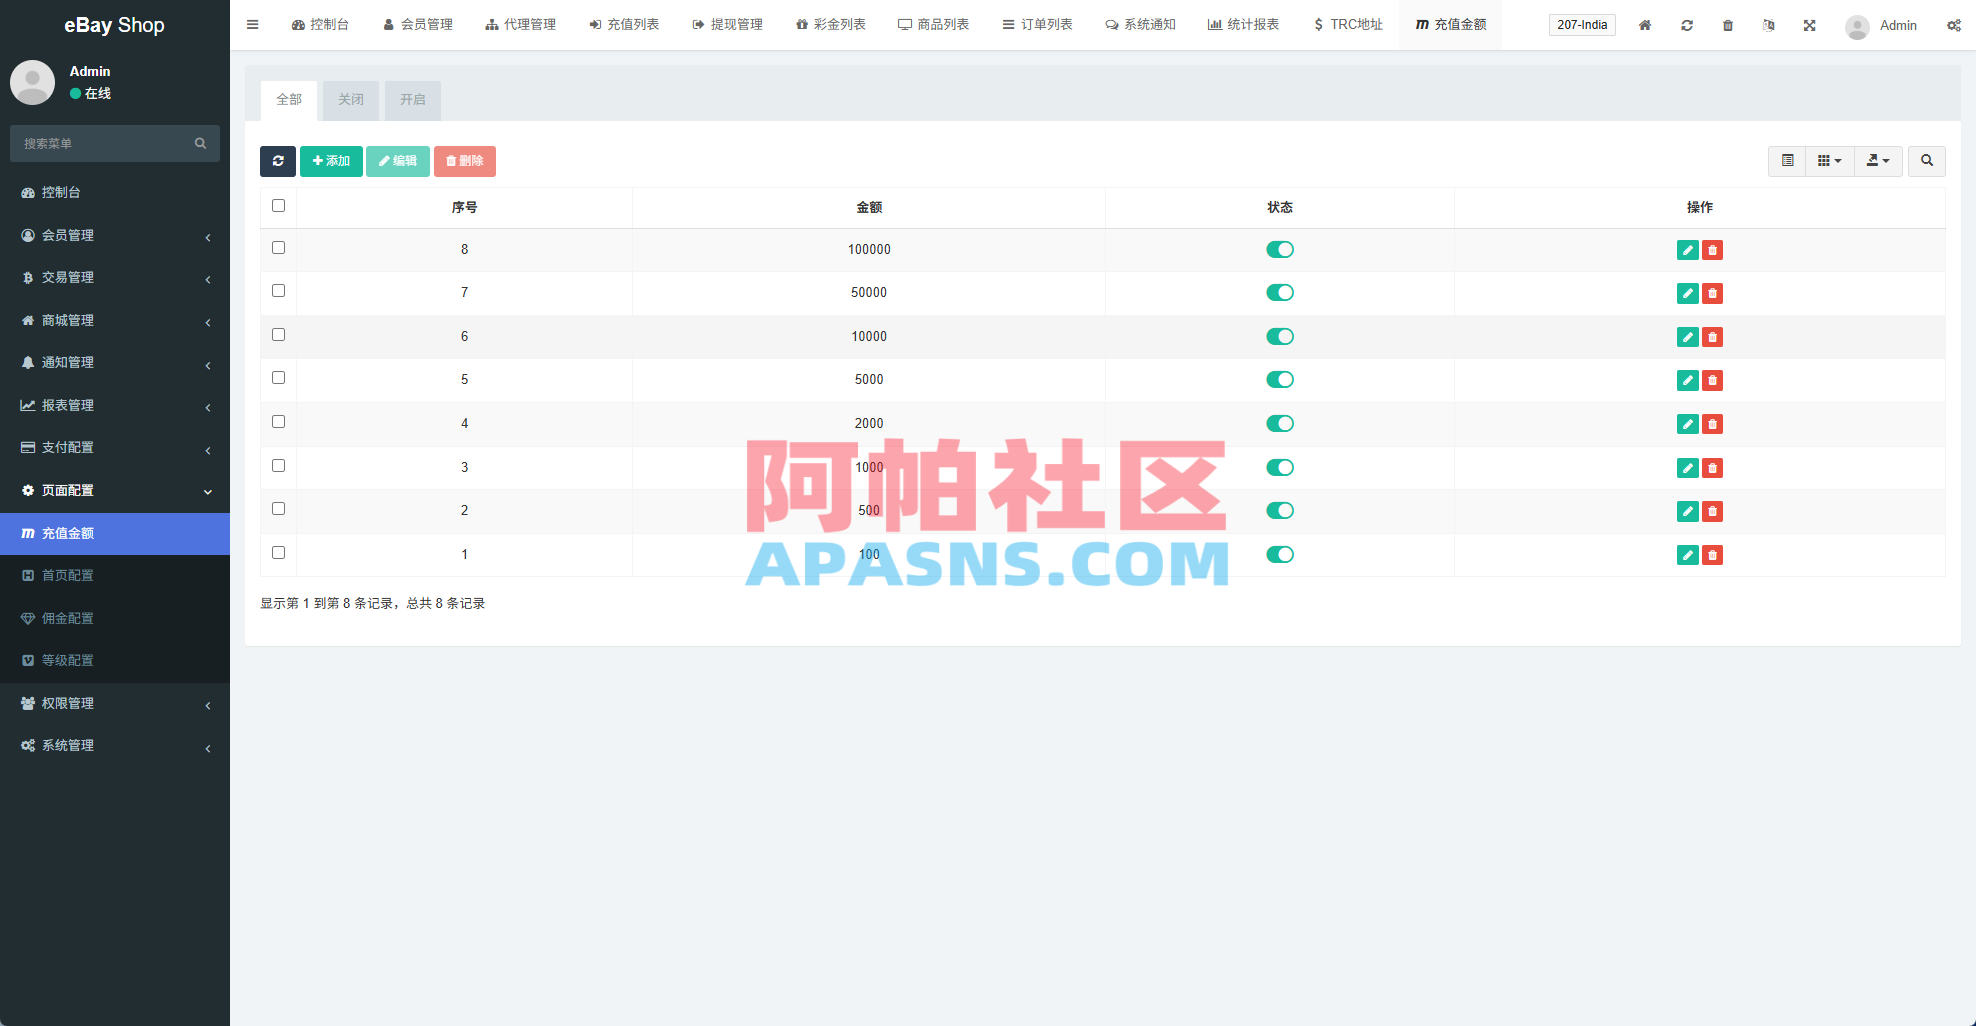Open 等级配置 in the sidebar

click(115, 661)
